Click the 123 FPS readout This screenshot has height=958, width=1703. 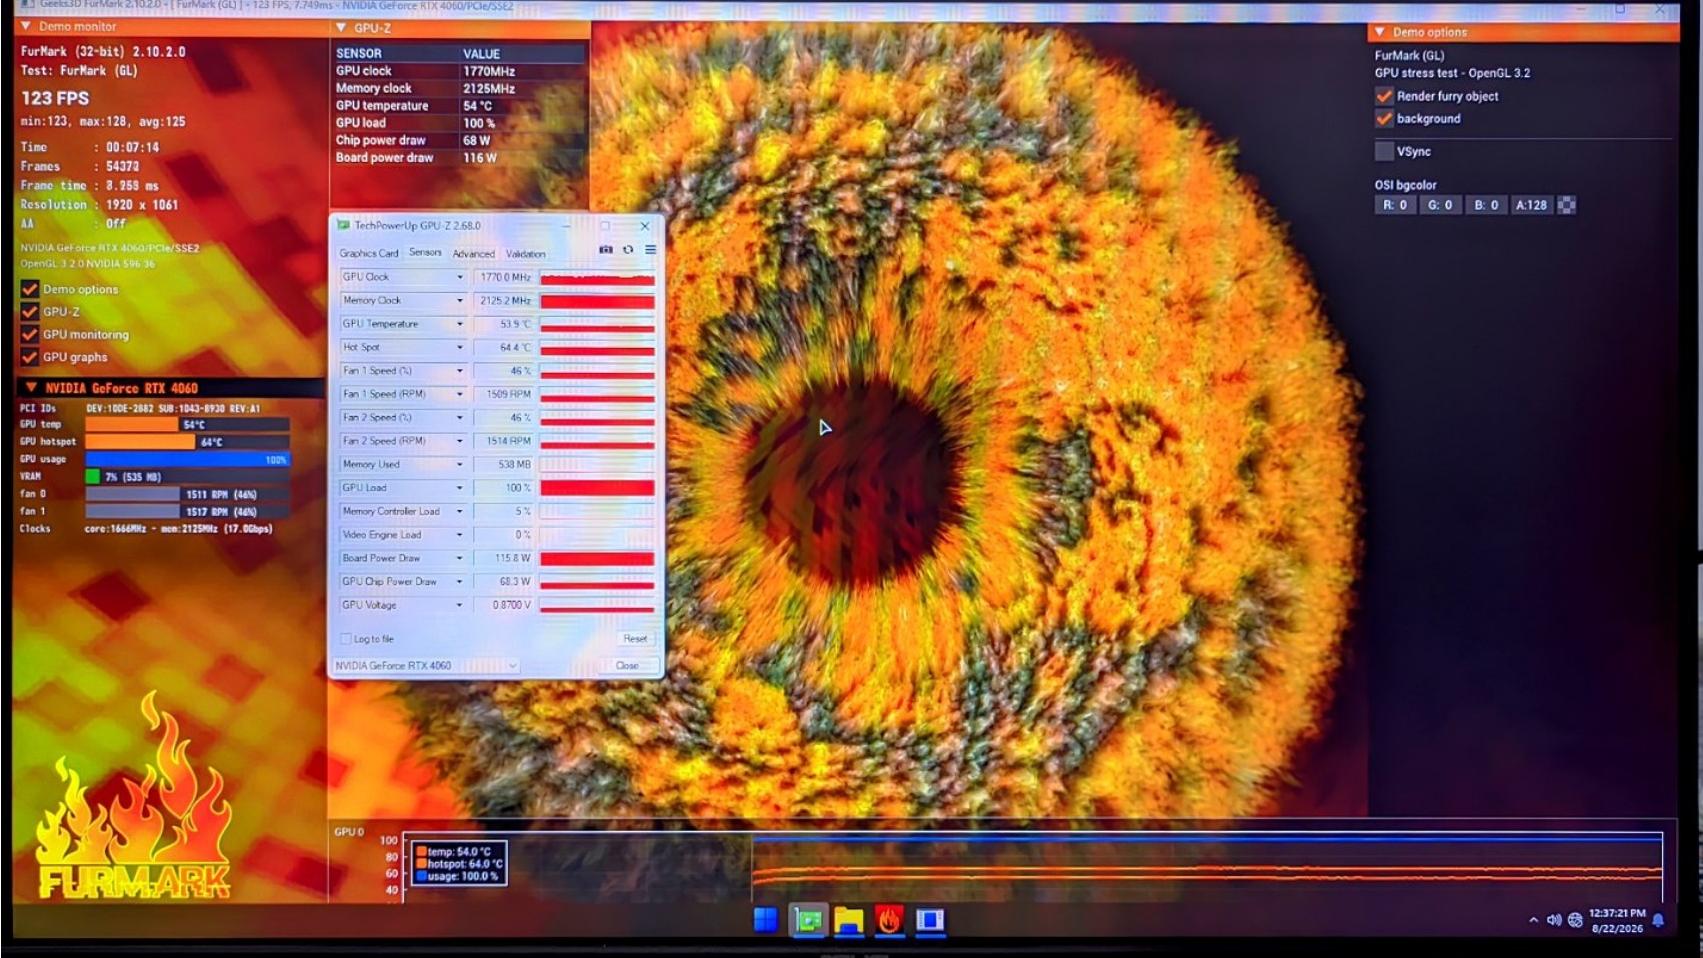(x=55, y=98)
